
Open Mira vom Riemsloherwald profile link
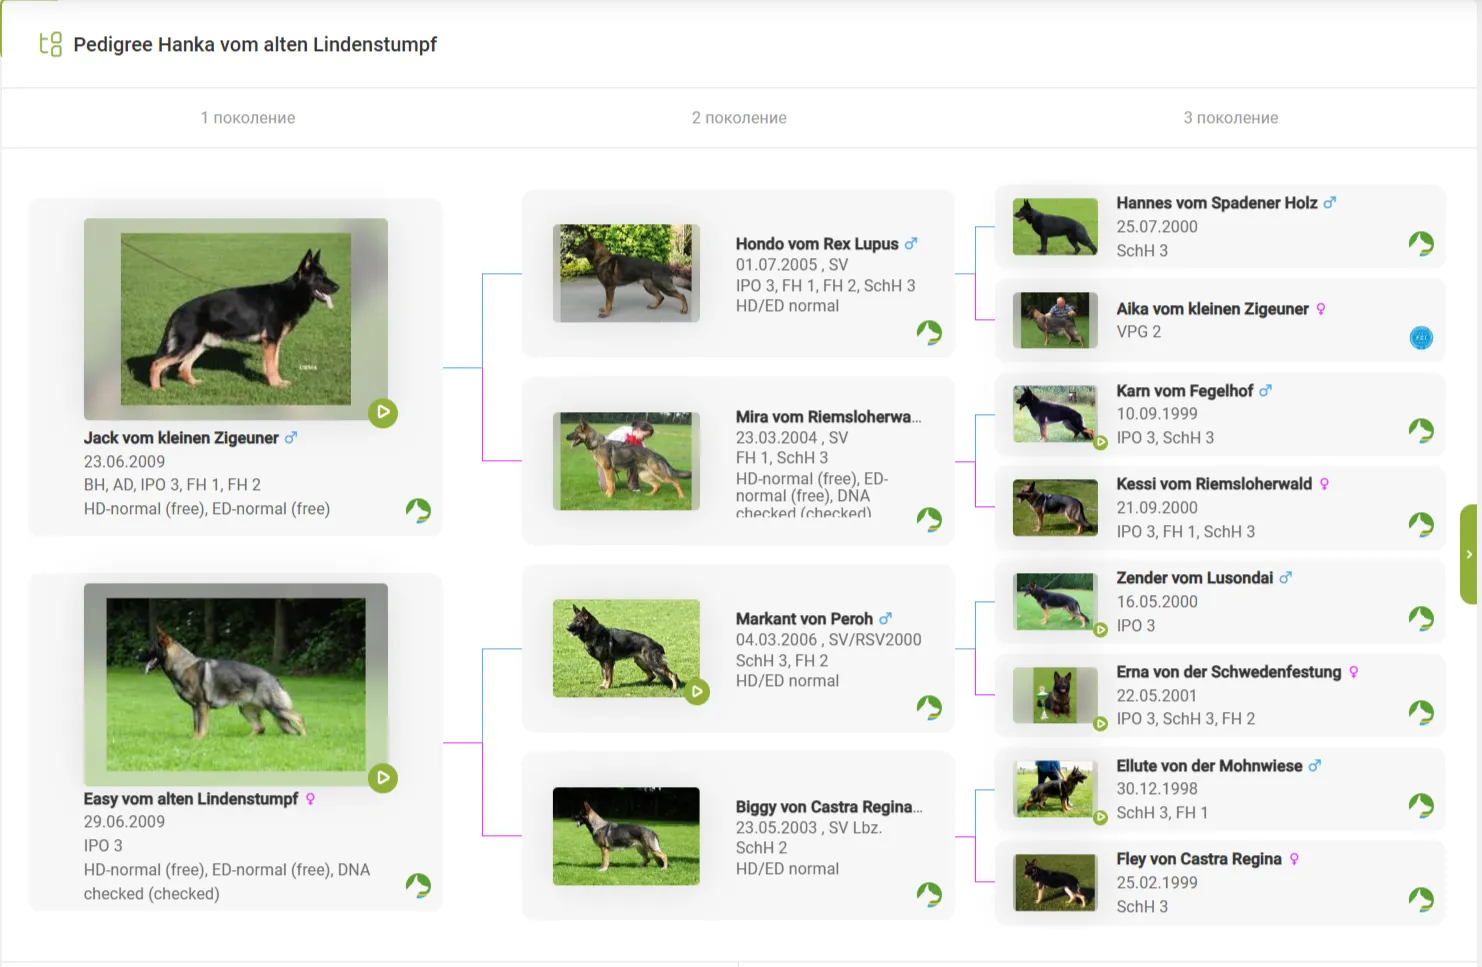tap(828, 417)
